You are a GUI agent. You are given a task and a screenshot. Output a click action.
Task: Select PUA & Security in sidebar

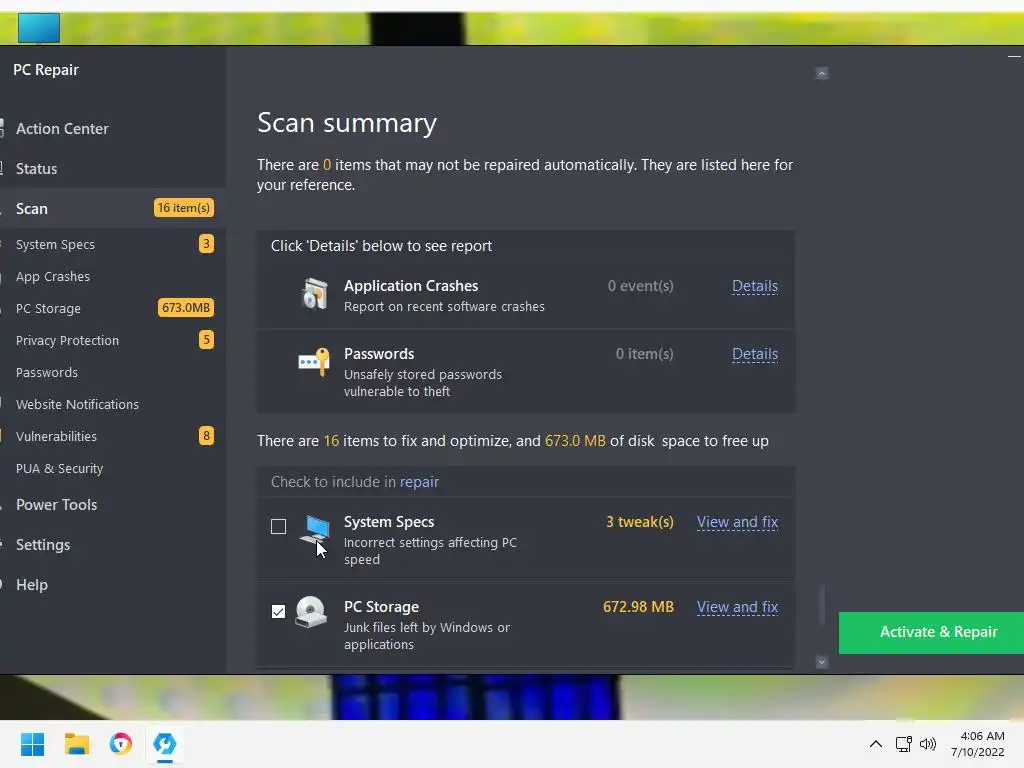(x=59, y=468)
